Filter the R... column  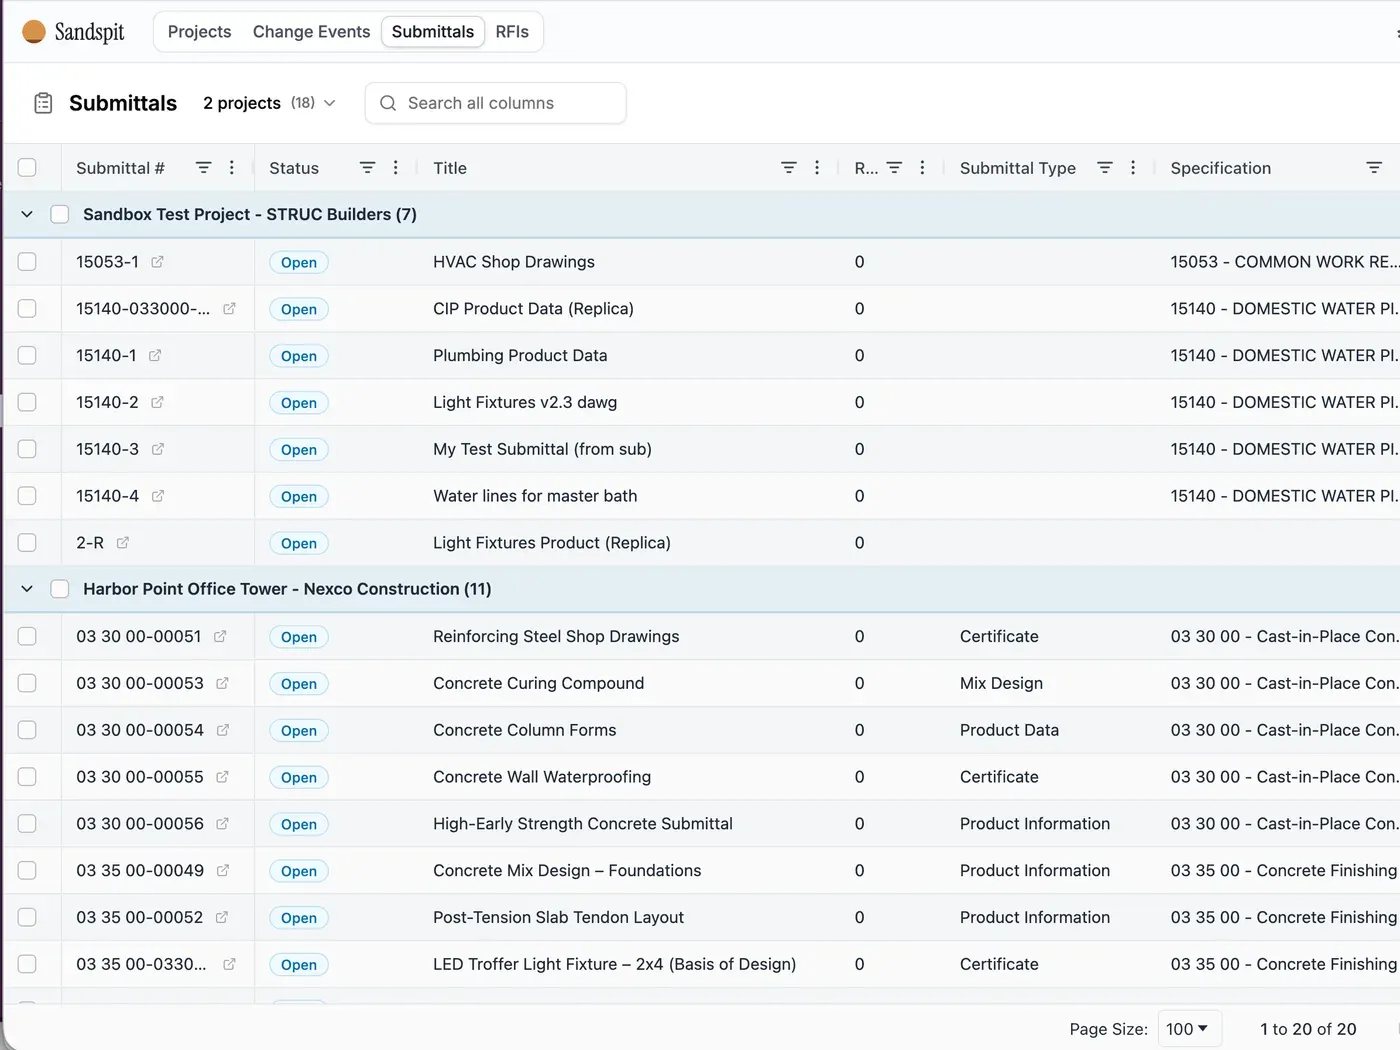894,168
